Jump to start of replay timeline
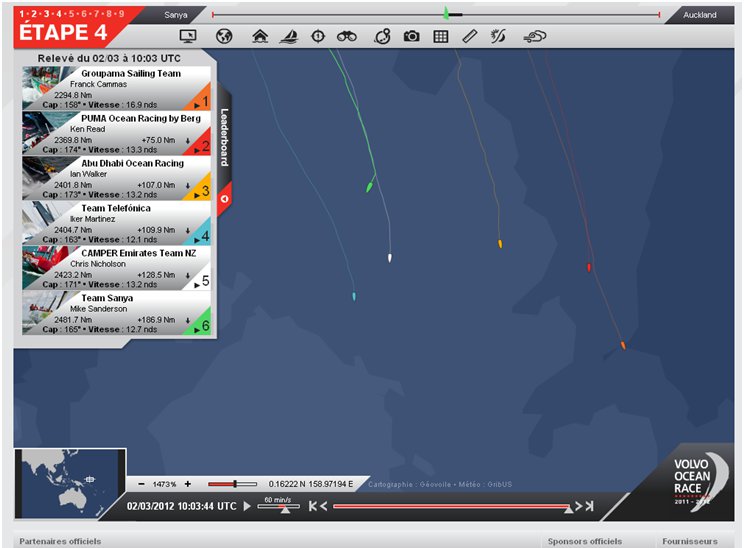 click(313, 506)
